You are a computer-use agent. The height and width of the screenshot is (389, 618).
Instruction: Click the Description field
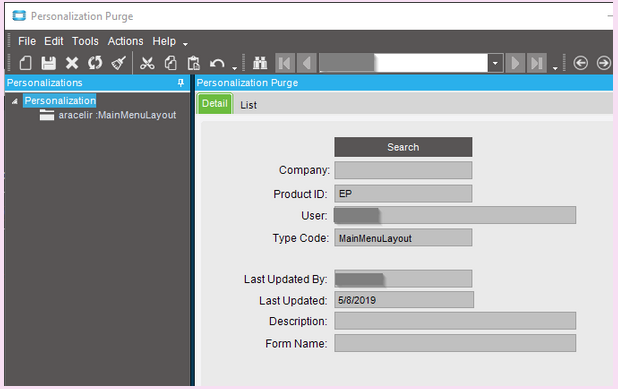(x=455, y=321)
